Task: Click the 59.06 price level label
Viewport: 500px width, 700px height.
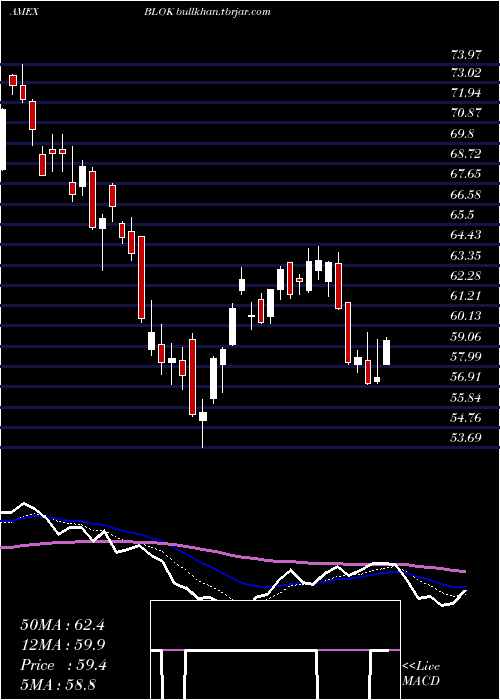Action: [x=467, y=337]
